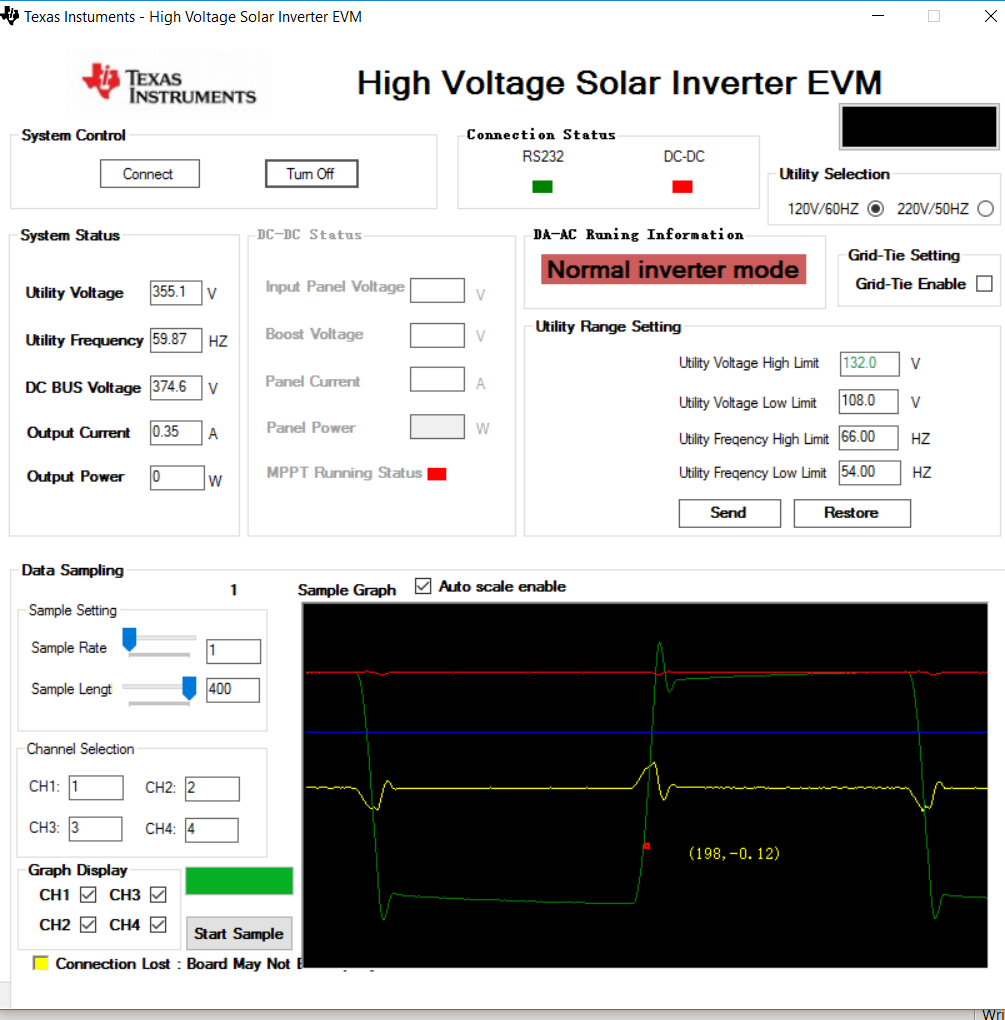Click the Panel Power field
Viewport: 1005px width, 1020px height.
click(437, 427)
